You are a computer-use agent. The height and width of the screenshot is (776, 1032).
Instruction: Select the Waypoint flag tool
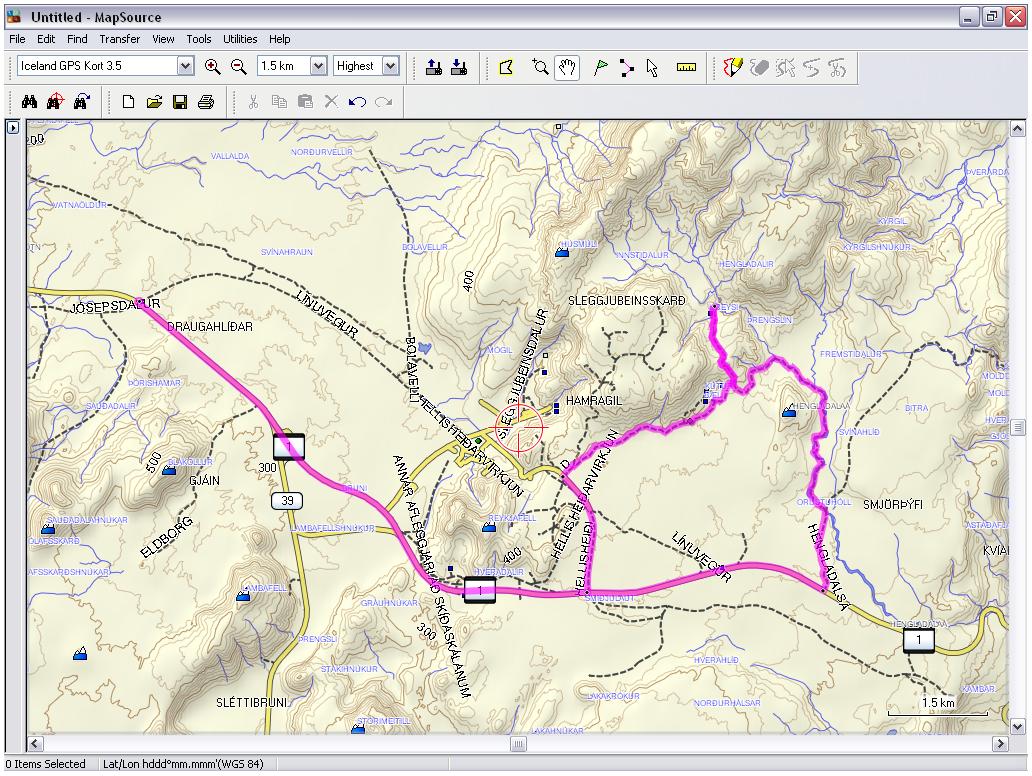click(601, 68)
